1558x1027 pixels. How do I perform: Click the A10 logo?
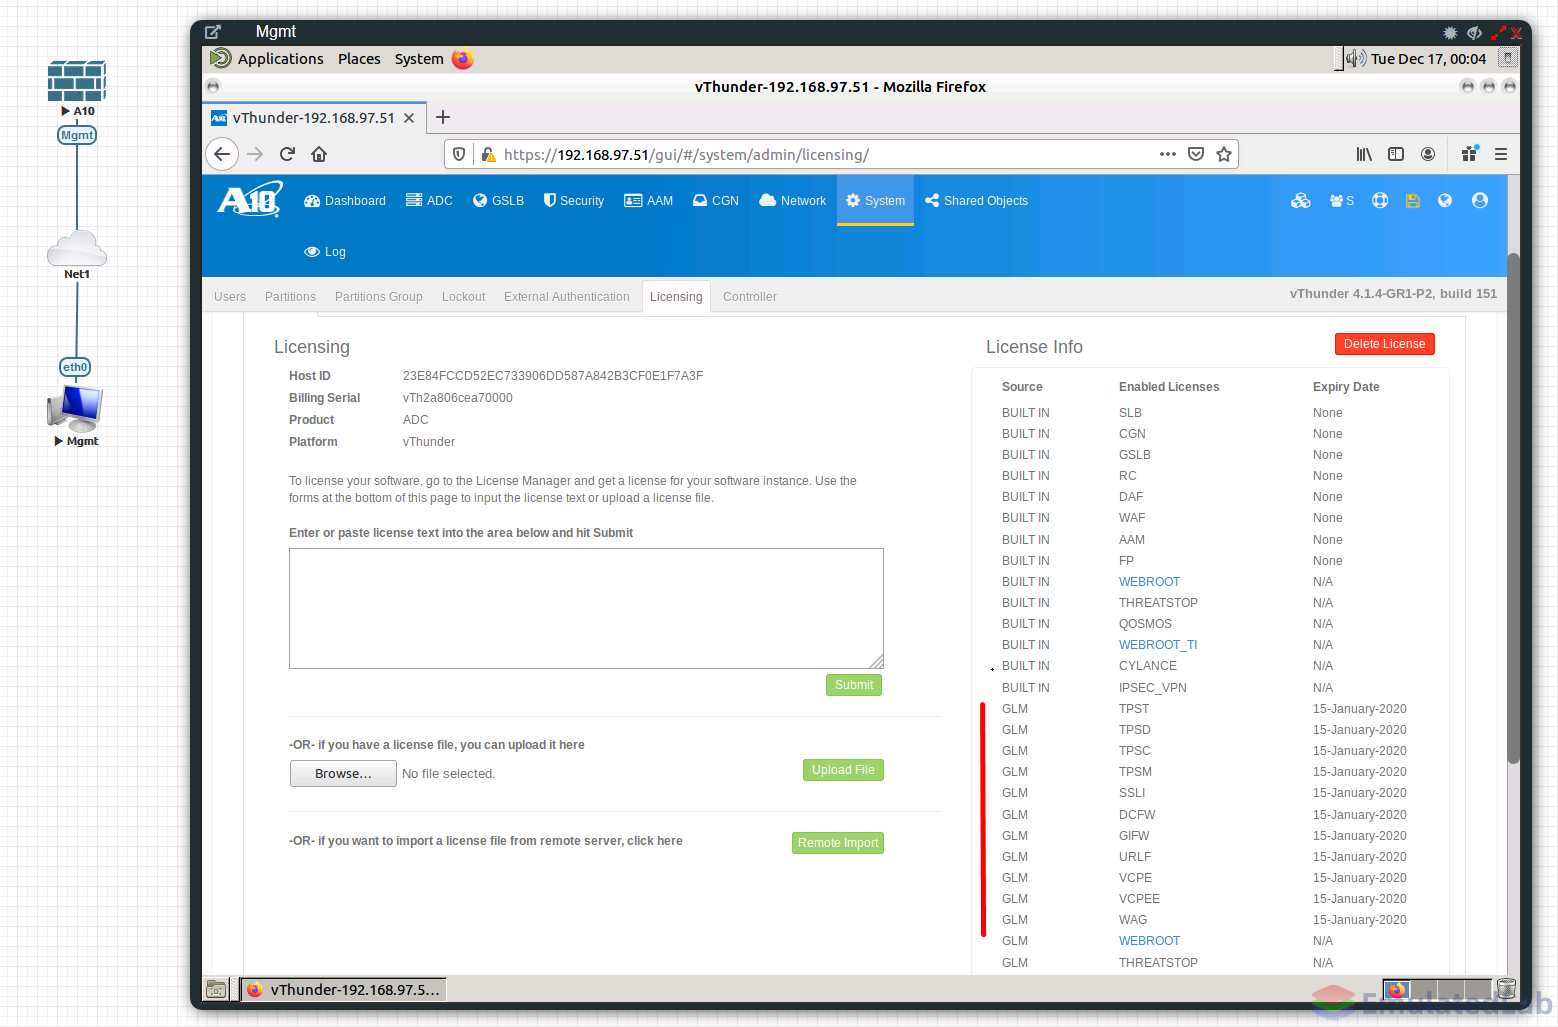[x=250, y=200]
